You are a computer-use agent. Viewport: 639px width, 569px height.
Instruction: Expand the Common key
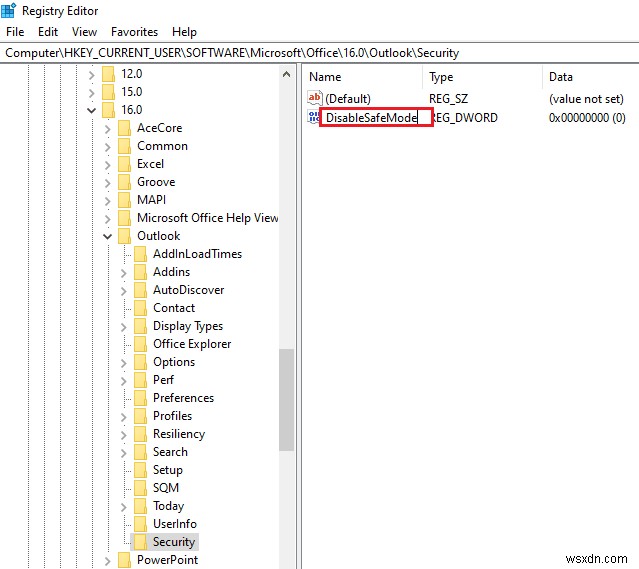click(108, 147)
